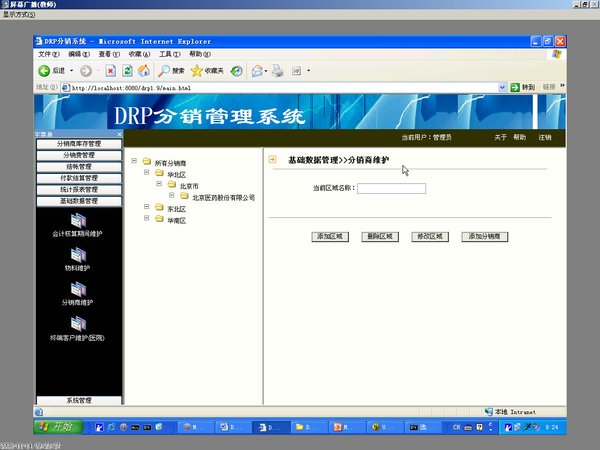Click the 添加分销商 button

[x=484, y=236]
